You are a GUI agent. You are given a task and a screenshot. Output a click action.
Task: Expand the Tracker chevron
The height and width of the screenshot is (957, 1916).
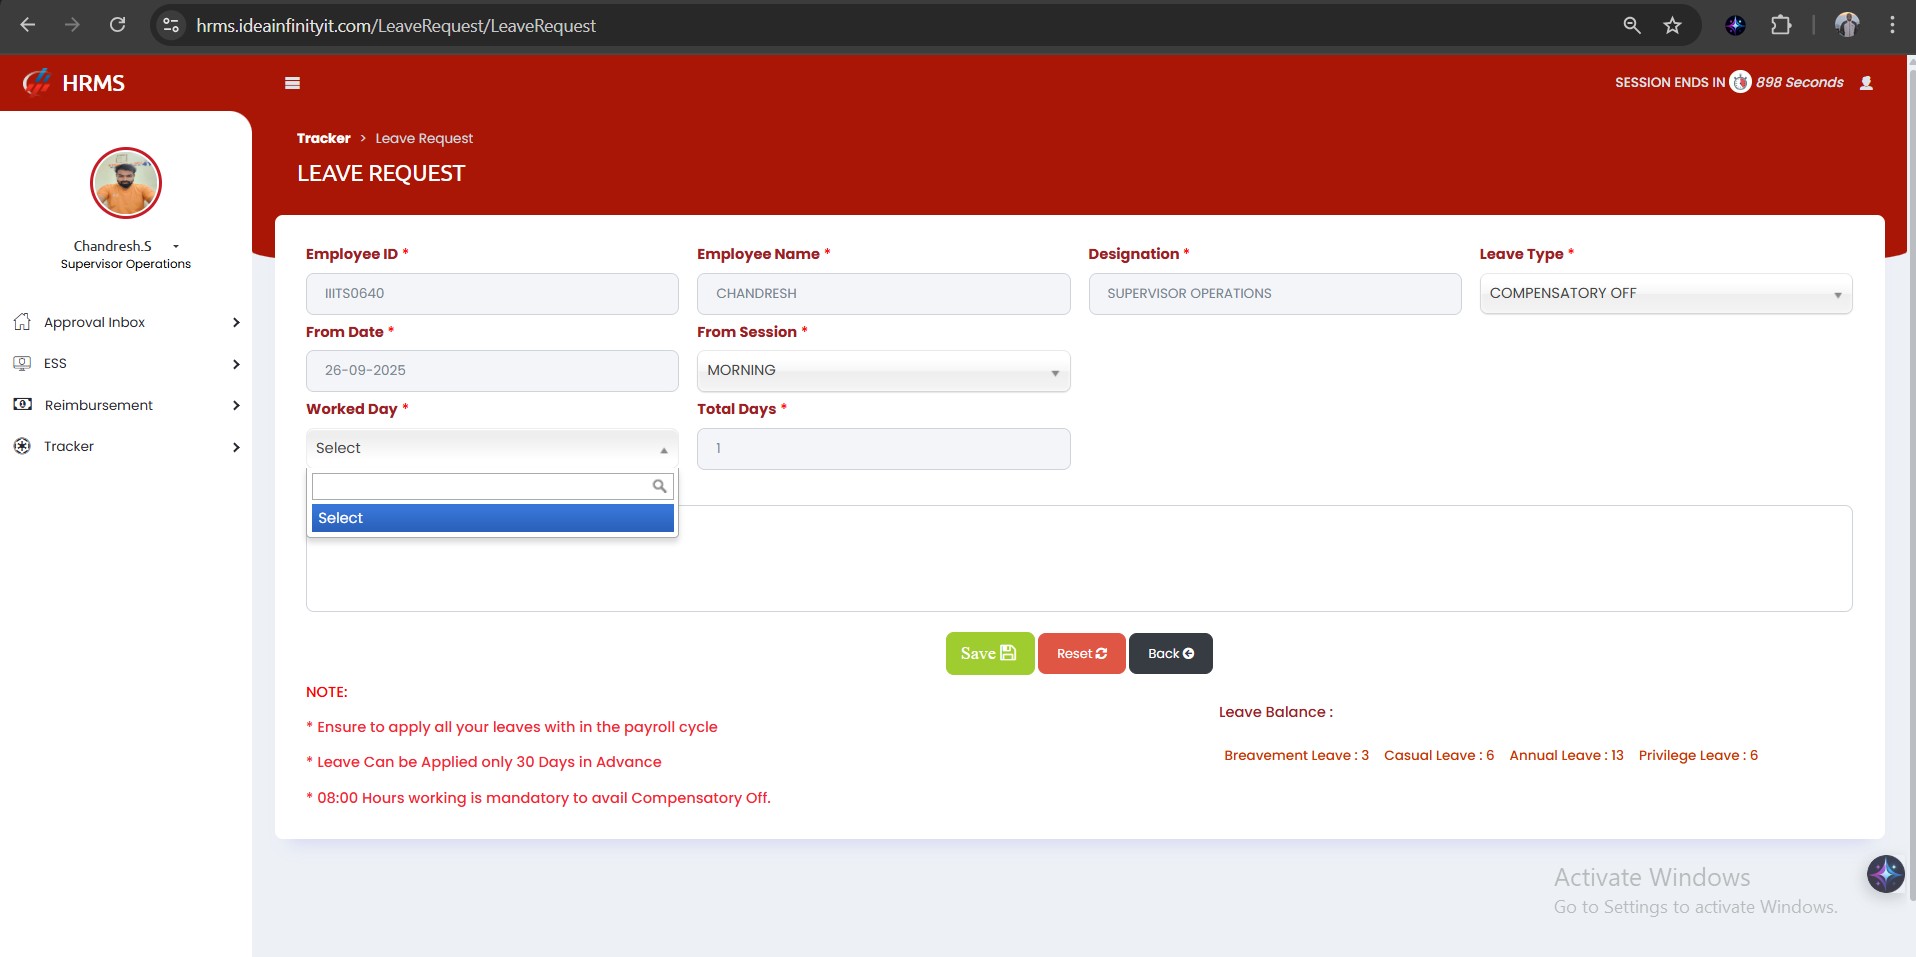(x=236, y=447)
